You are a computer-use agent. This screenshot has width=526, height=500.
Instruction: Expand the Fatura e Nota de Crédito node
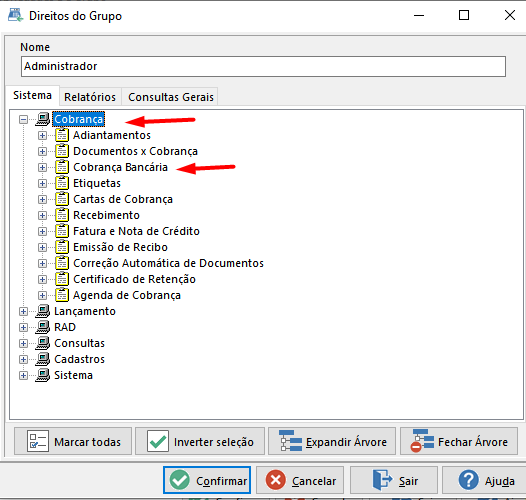[42, 231]
